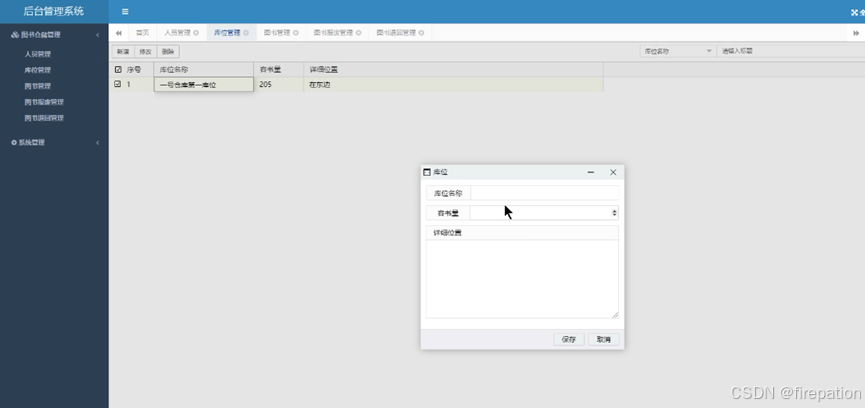Focus the 库位名称 input in the dialog
This screenshot has width=865, height=408.
(545, 193)
